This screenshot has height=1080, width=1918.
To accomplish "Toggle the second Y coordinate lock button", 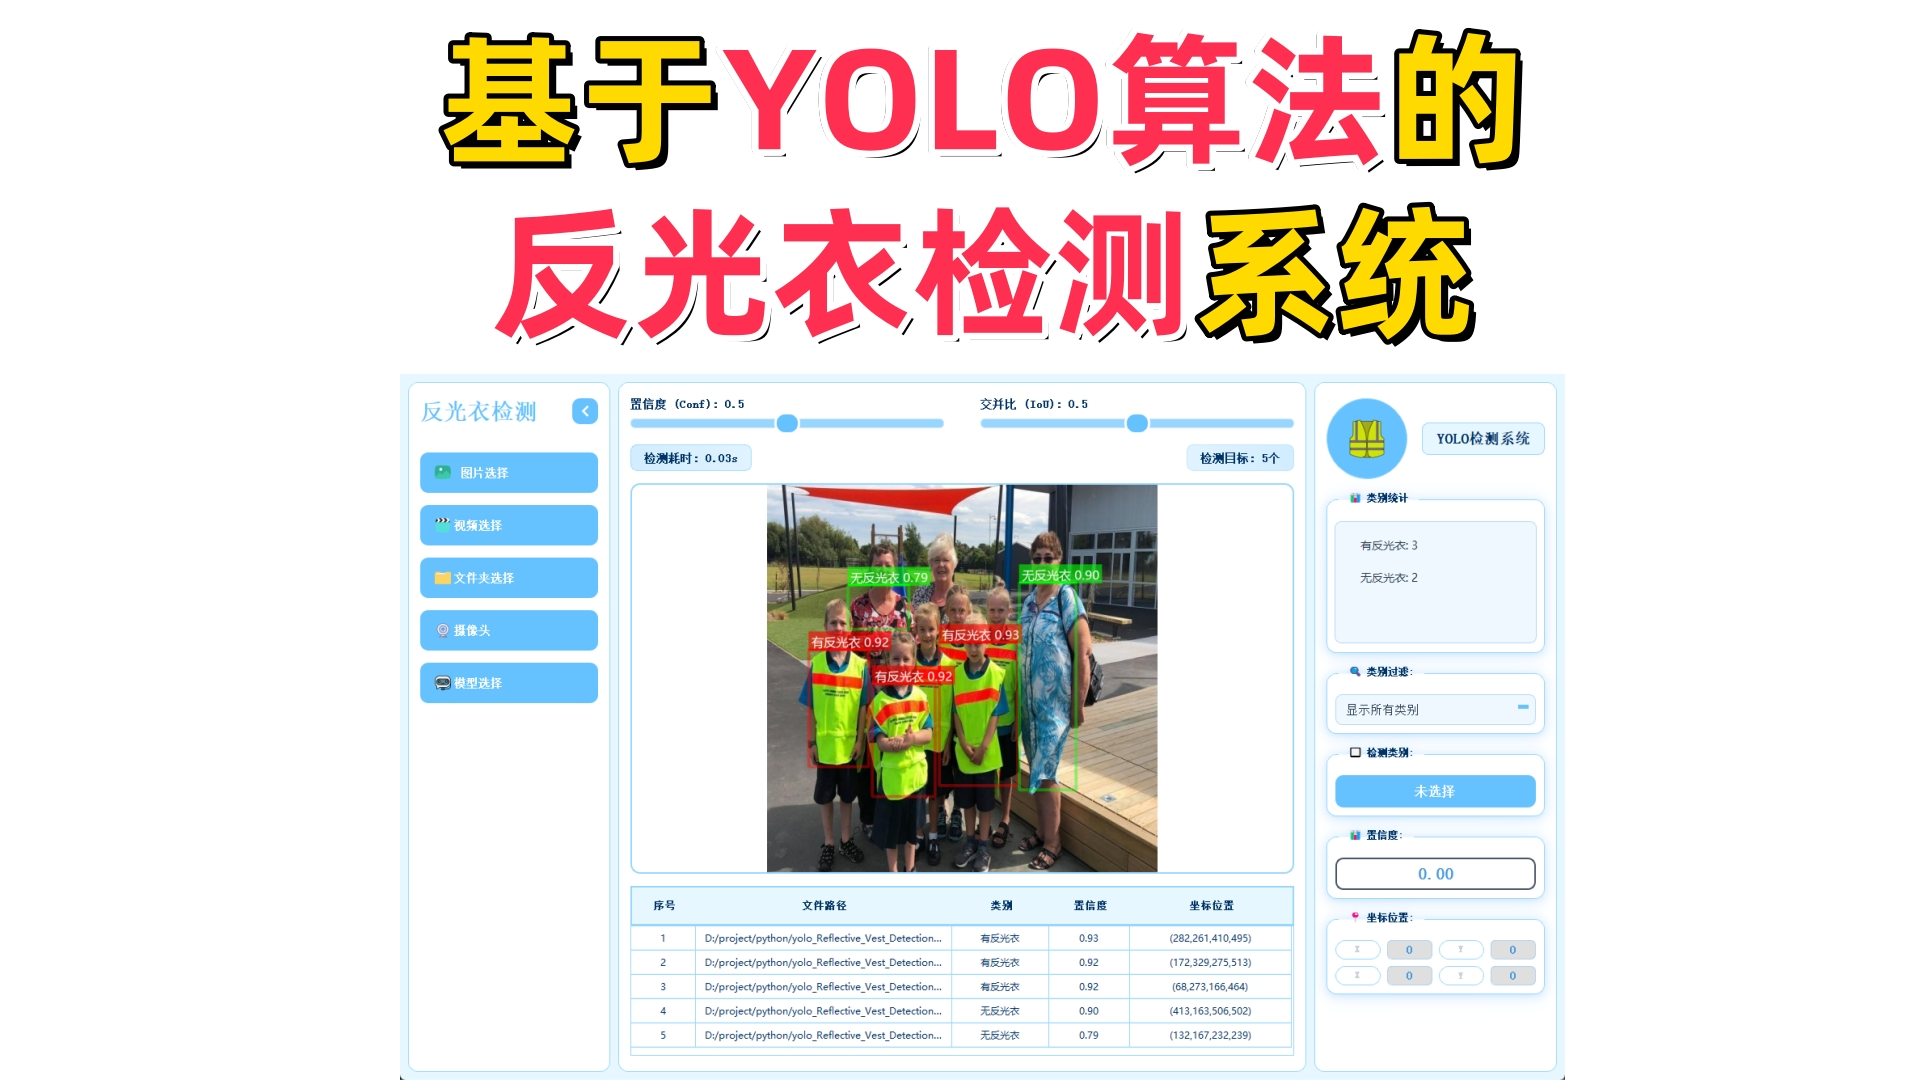I will [x=1461, y=975].
